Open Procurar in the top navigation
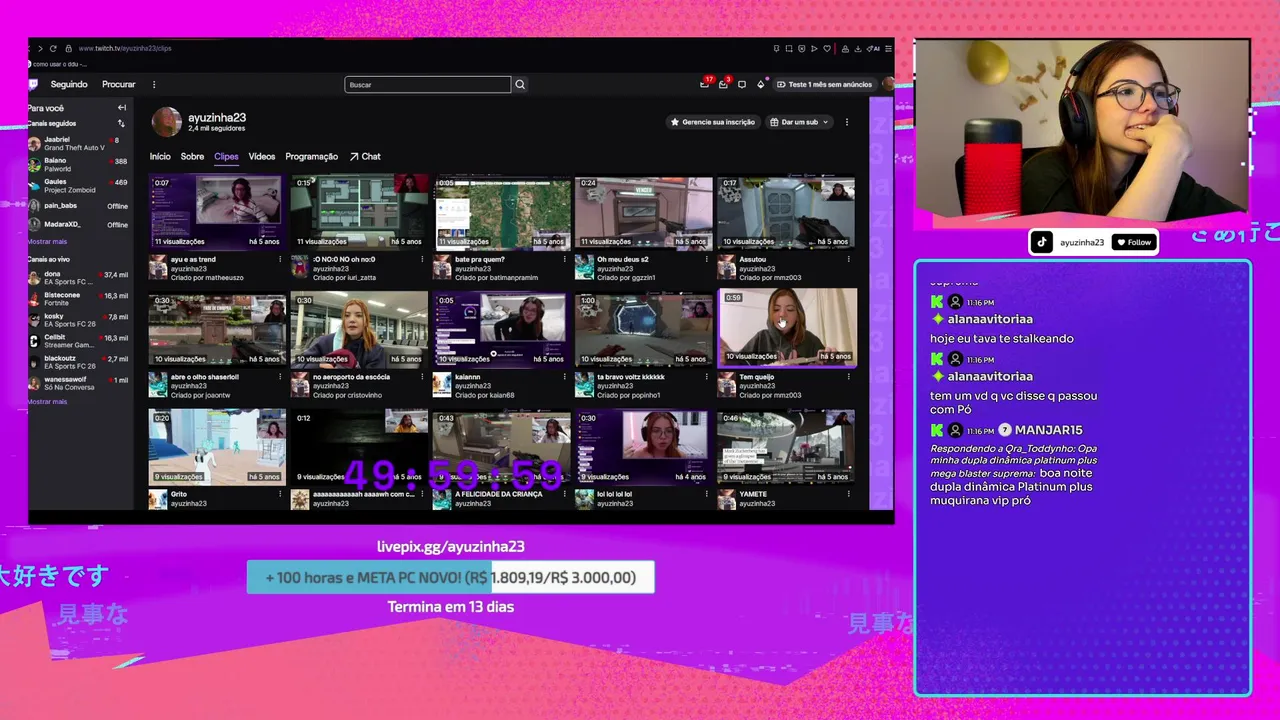Screen dimensions: 1280x720 pyautogui.click(x=119, y=85)
